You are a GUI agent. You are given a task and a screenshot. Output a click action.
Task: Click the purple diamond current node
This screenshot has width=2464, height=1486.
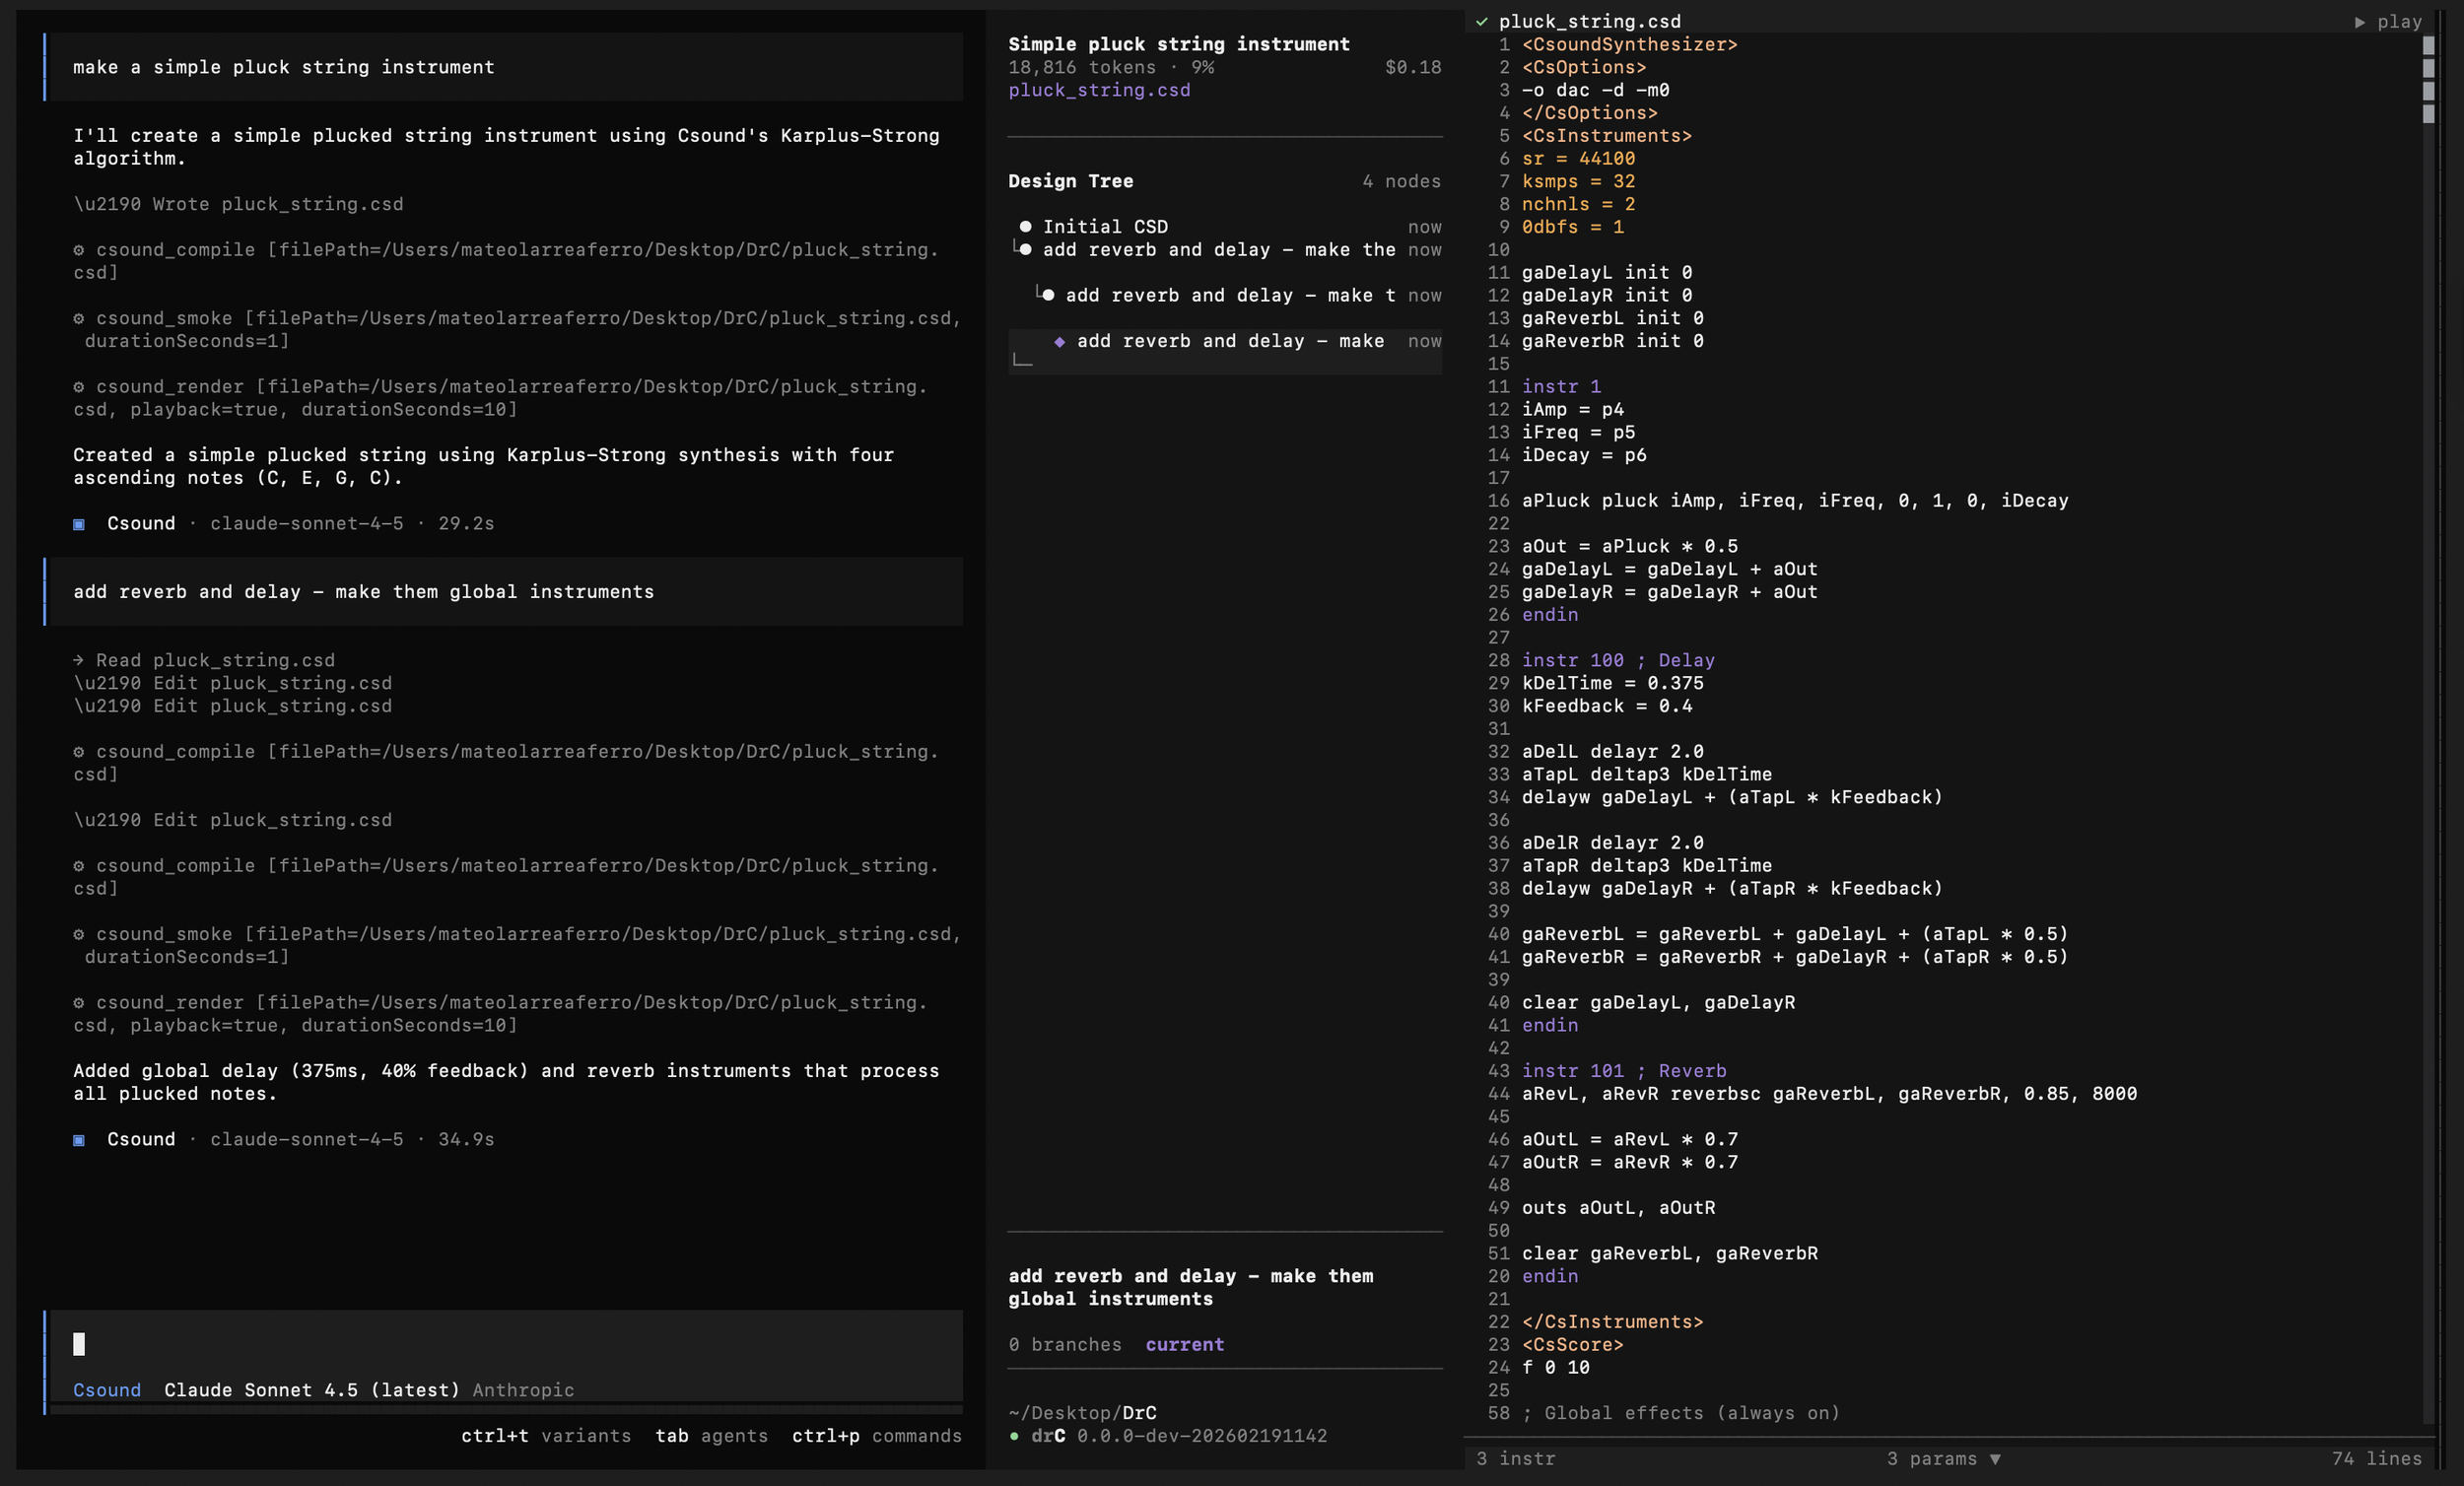click(1059, 342)
